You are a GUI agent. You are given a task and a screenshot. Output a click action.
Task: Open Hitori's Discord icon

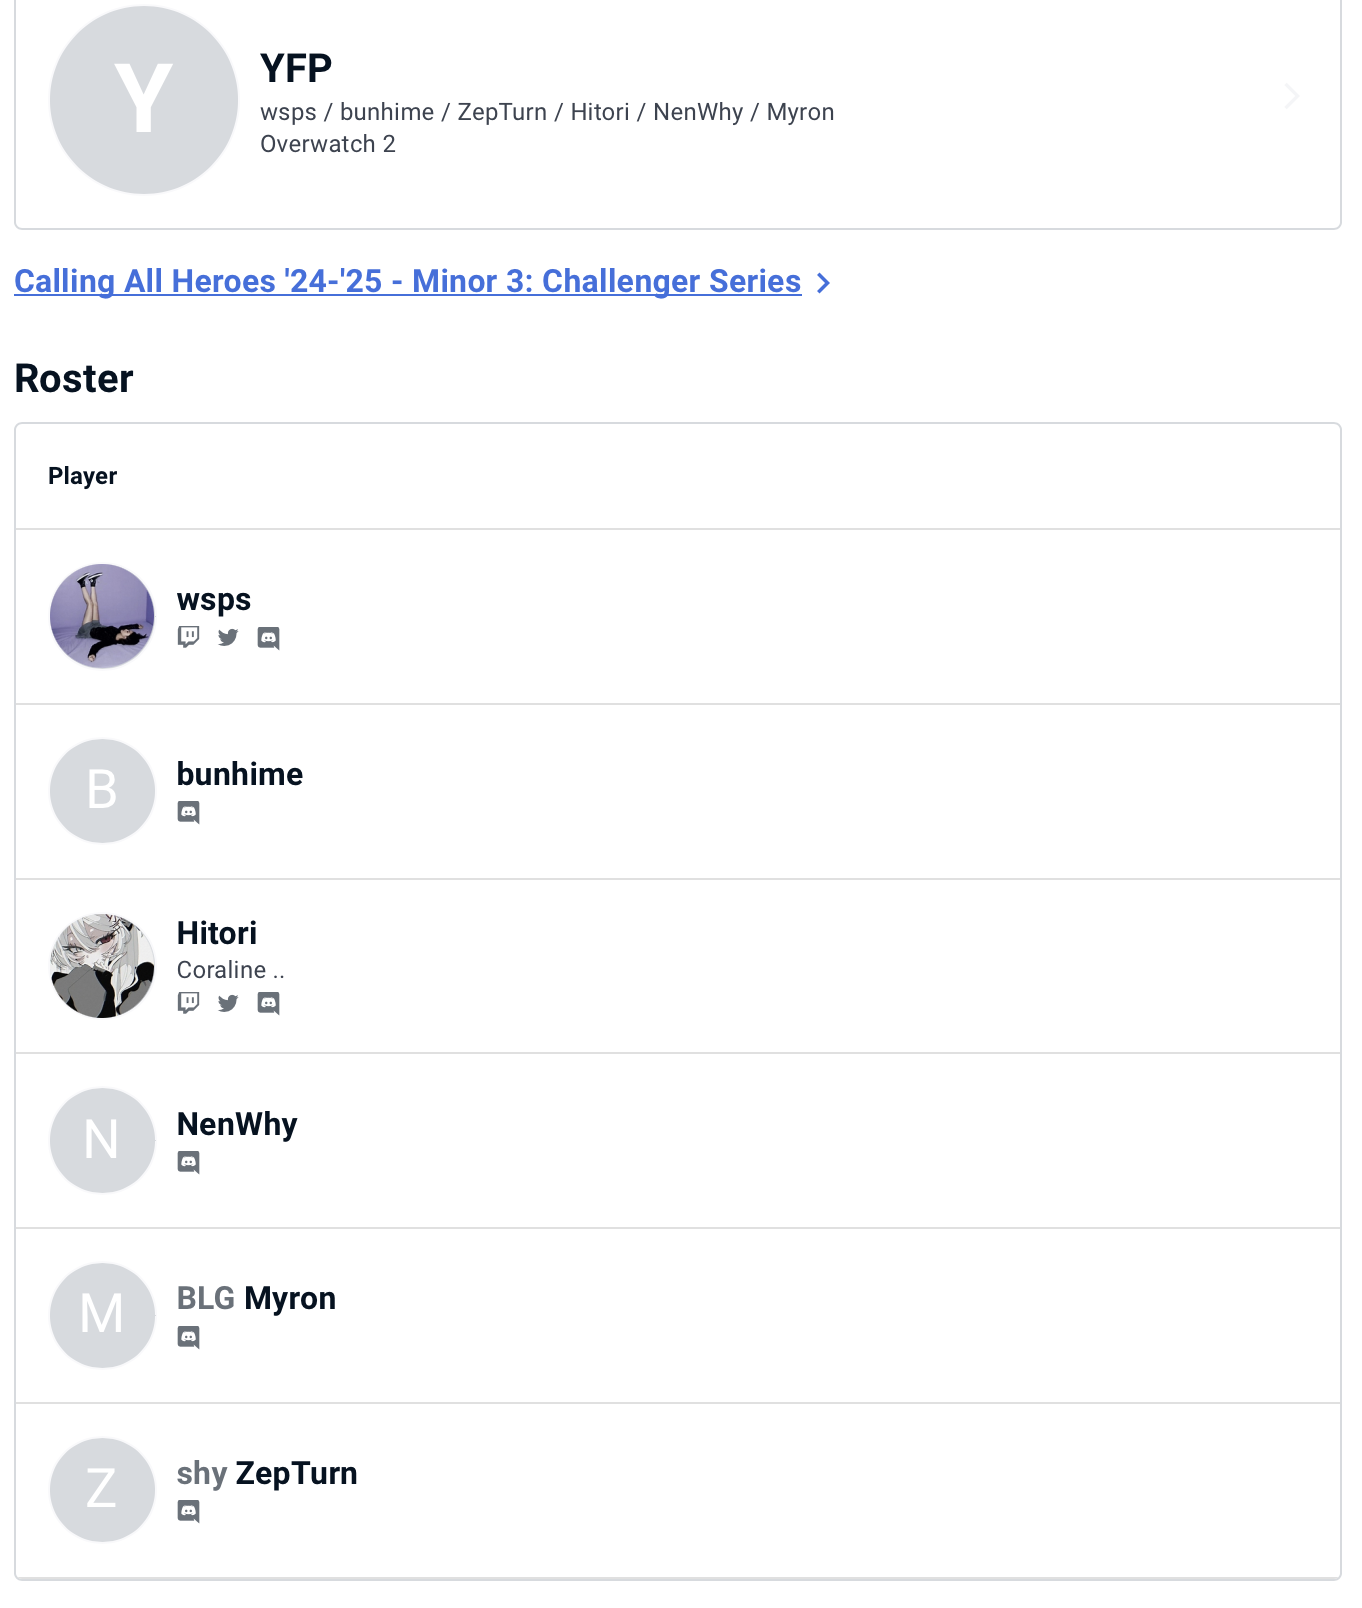[x=268, y=1003]
